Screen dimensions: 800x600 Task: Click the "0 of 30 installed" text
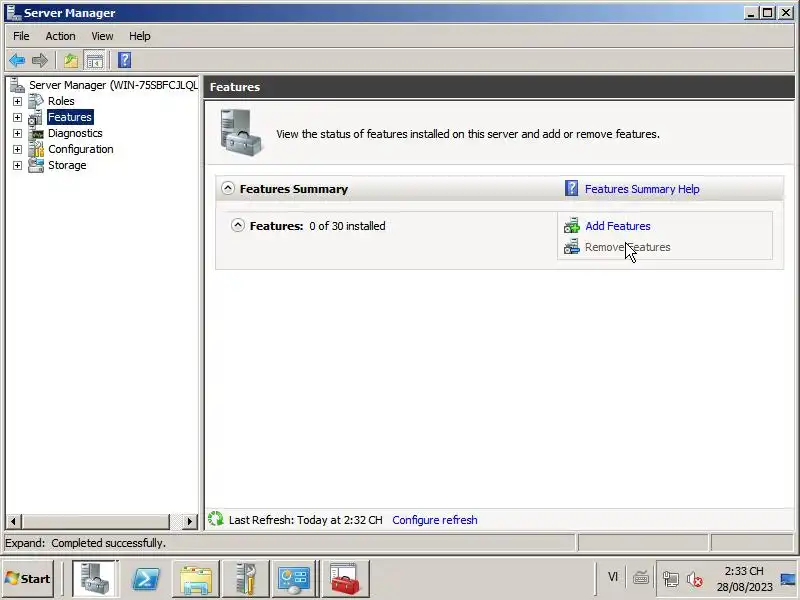tap(347, 226)
